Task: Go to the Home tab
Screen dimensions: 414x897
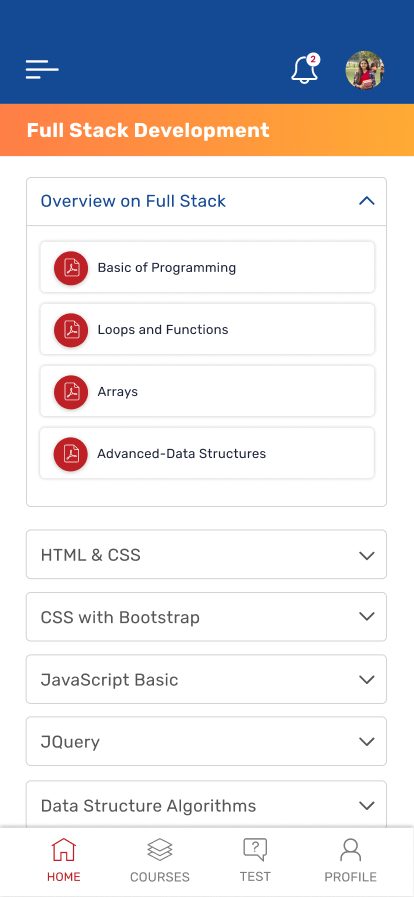Action: click(x=63, y=861)
